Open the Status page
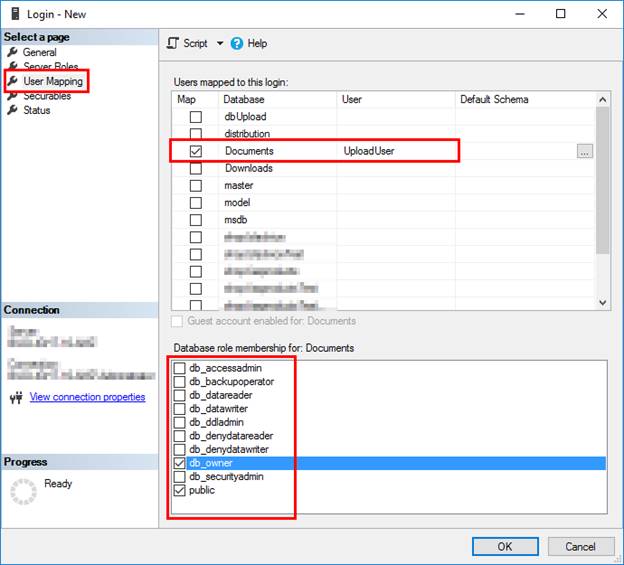Viewport: 624px width, 565px height. 37,110
